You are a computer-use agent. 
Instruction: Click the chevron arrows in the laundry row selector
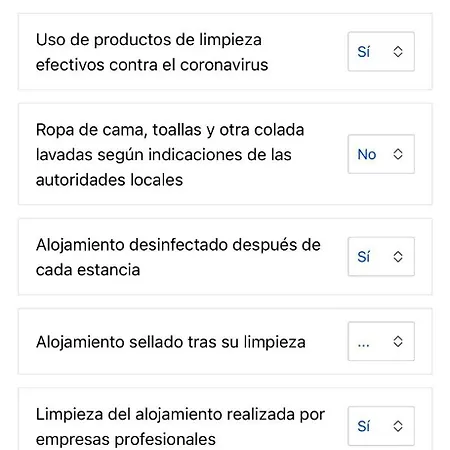tap(398, 154)
